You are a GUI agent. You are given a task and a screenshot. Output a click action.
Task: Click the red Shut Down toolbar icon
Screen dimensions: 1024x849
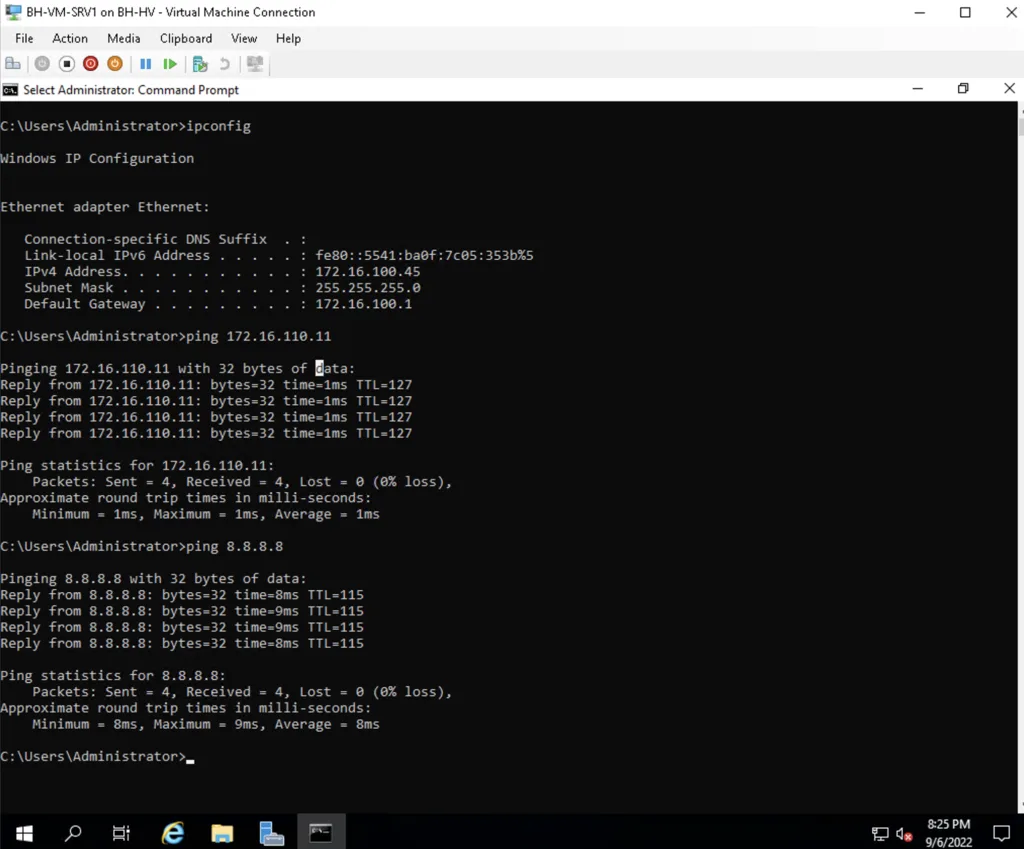pos(91,63)
